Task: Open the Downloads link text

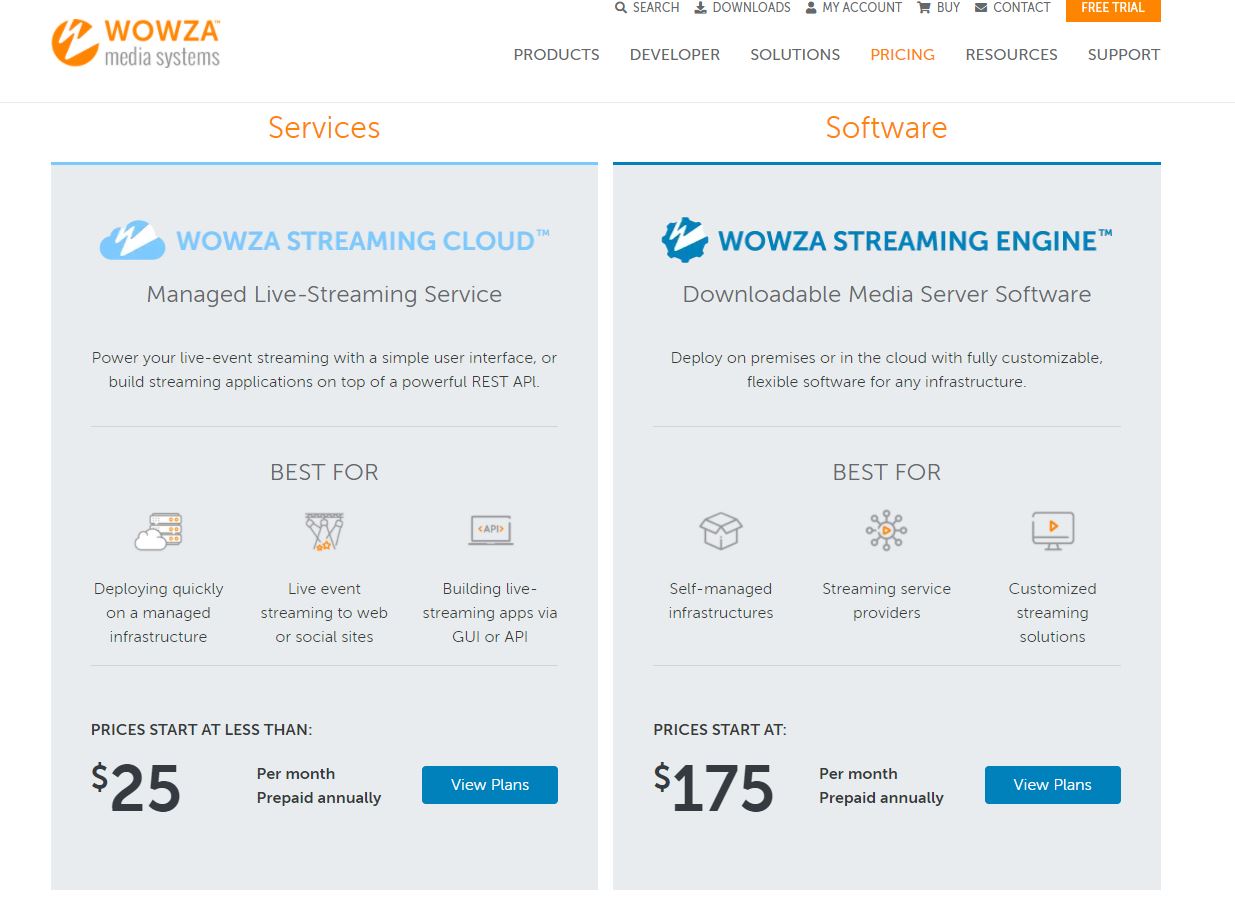Action: point(751,8)
